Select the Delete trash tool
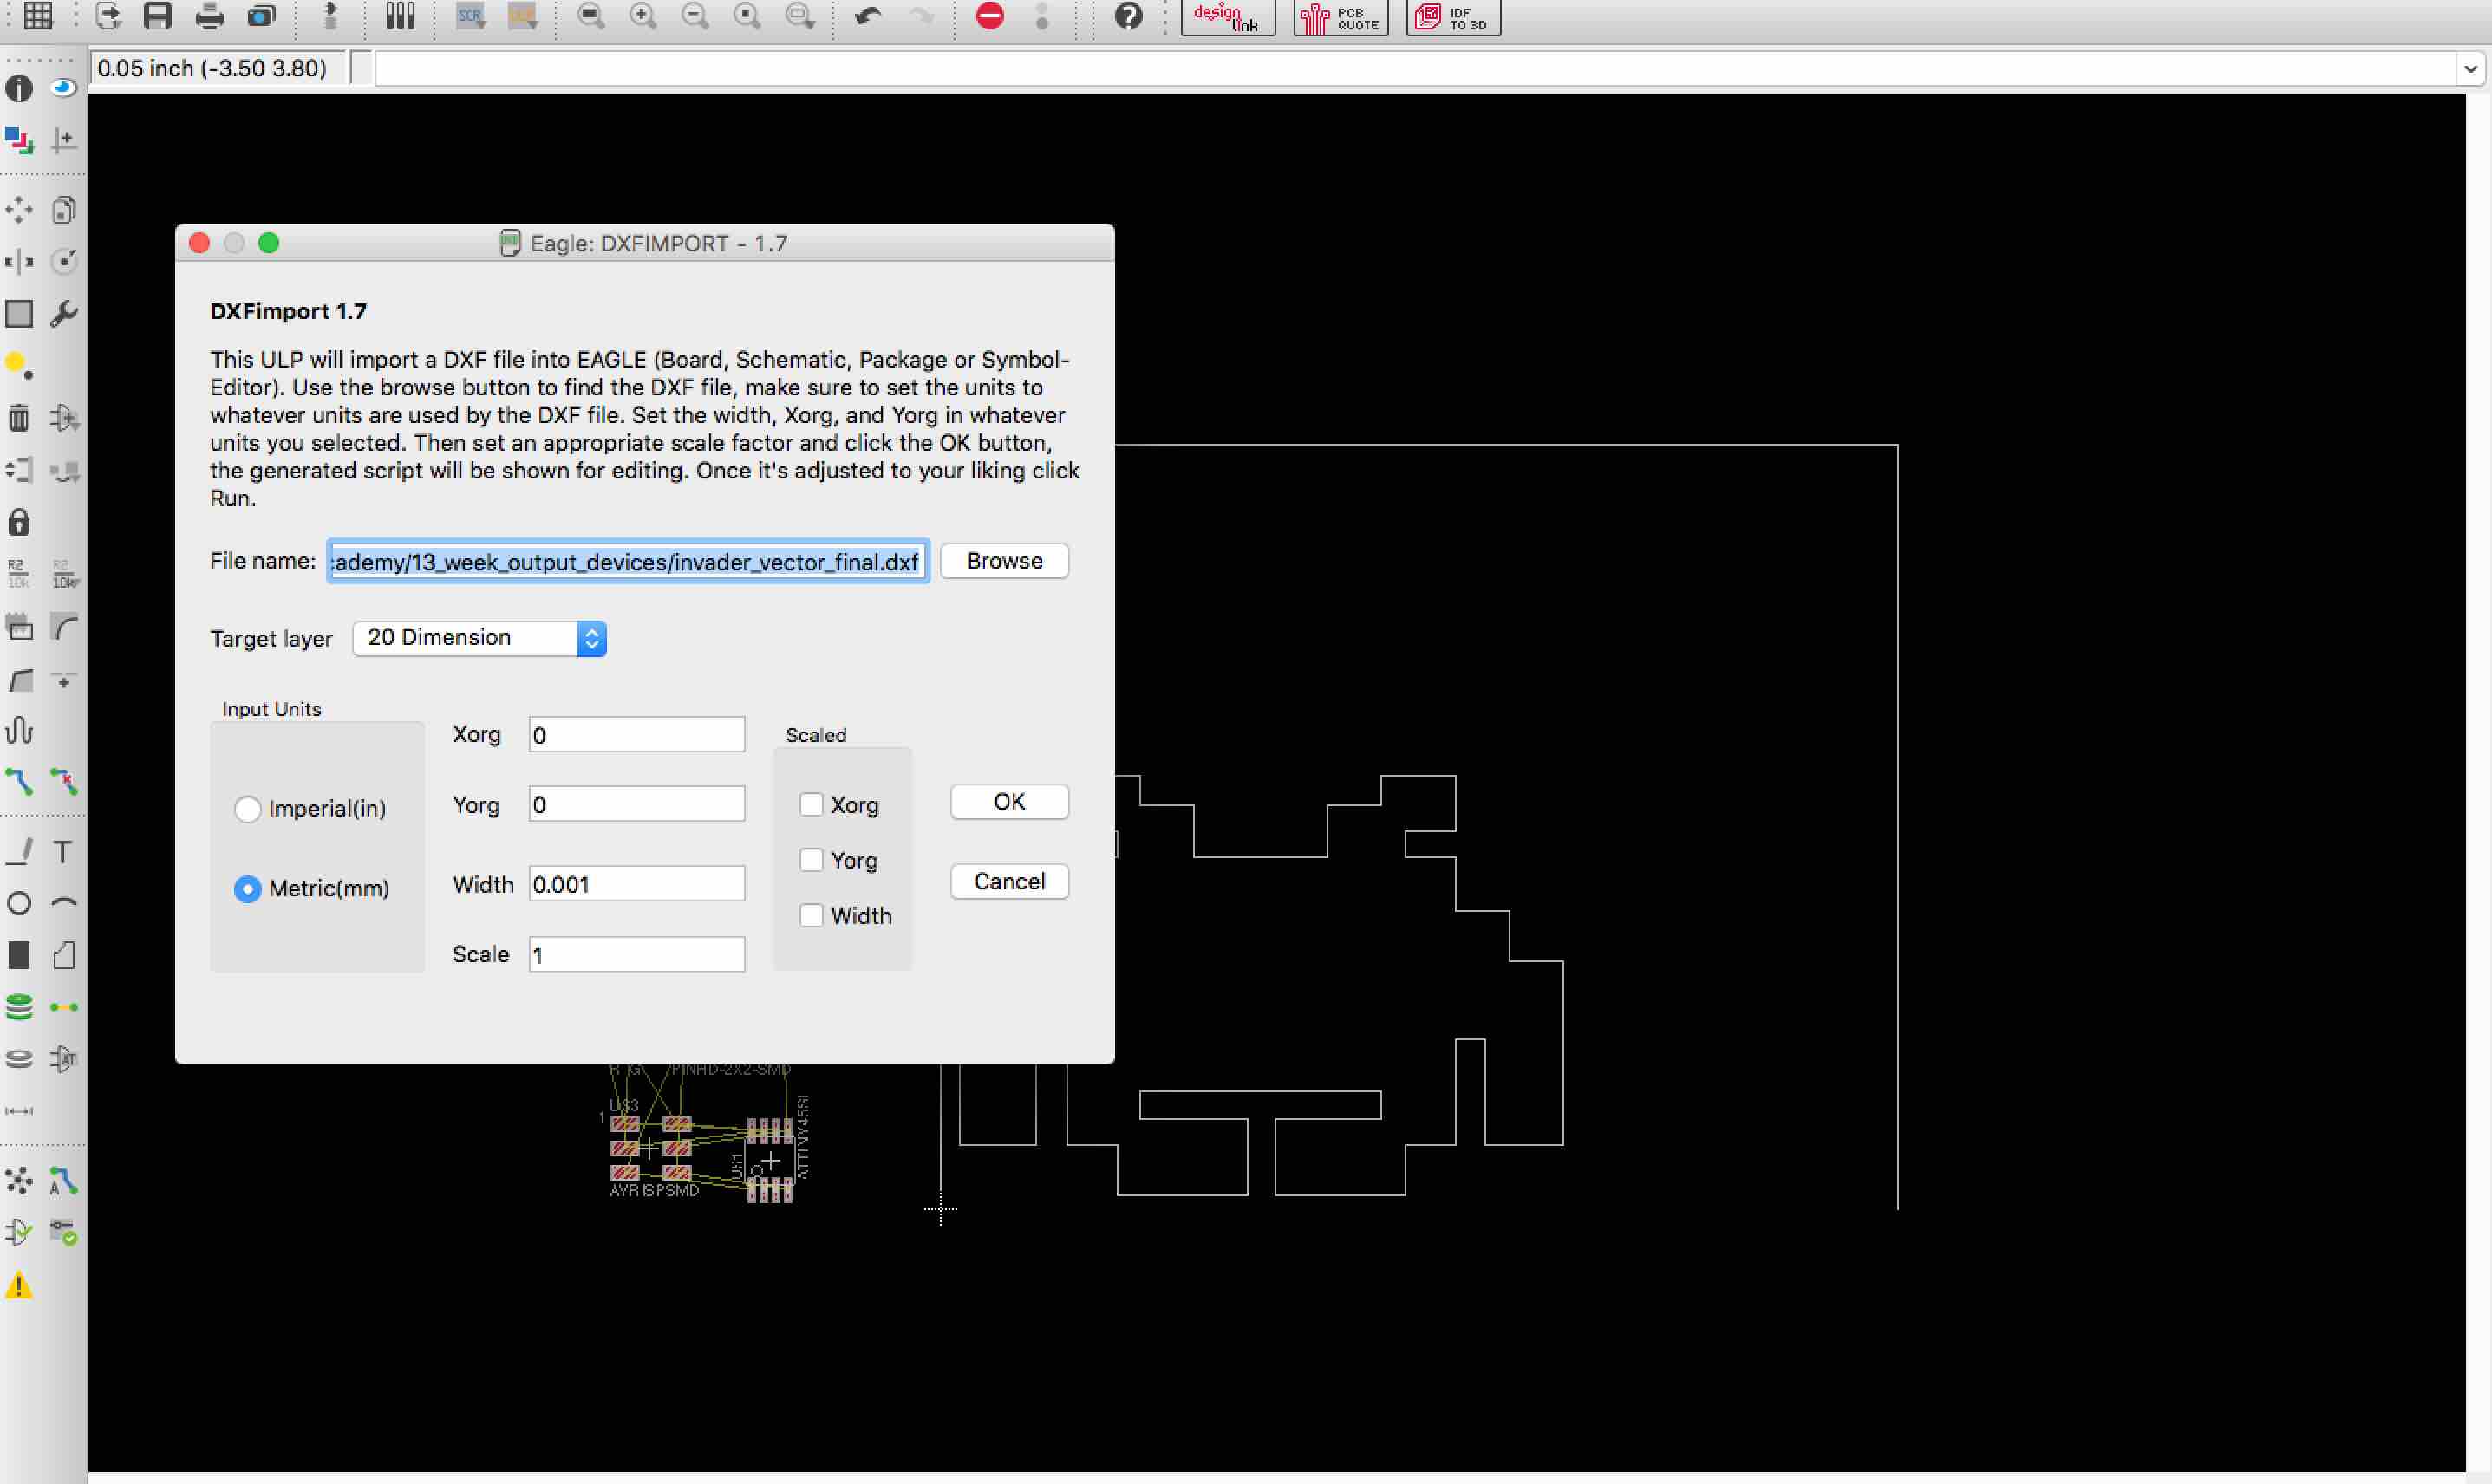 click(19, 418)
